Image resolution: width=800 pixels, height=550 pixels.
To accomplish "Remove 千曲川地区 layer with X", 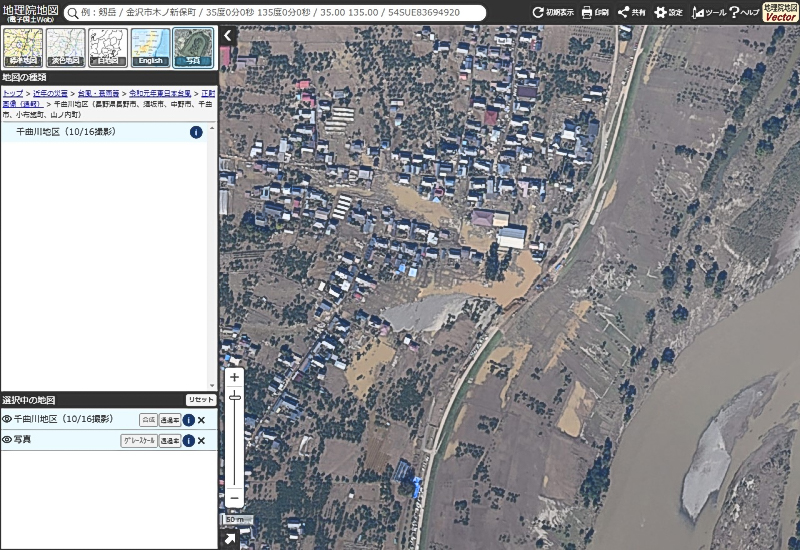I will (x=202, y=420).
